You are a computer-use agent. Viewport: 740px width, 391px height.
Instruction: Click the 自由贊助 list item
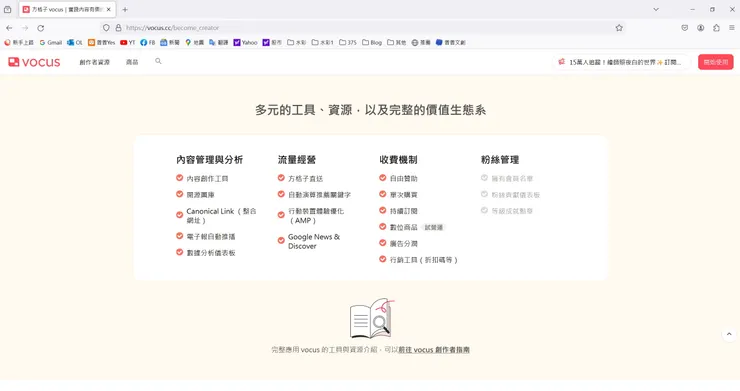click(404, 178)
